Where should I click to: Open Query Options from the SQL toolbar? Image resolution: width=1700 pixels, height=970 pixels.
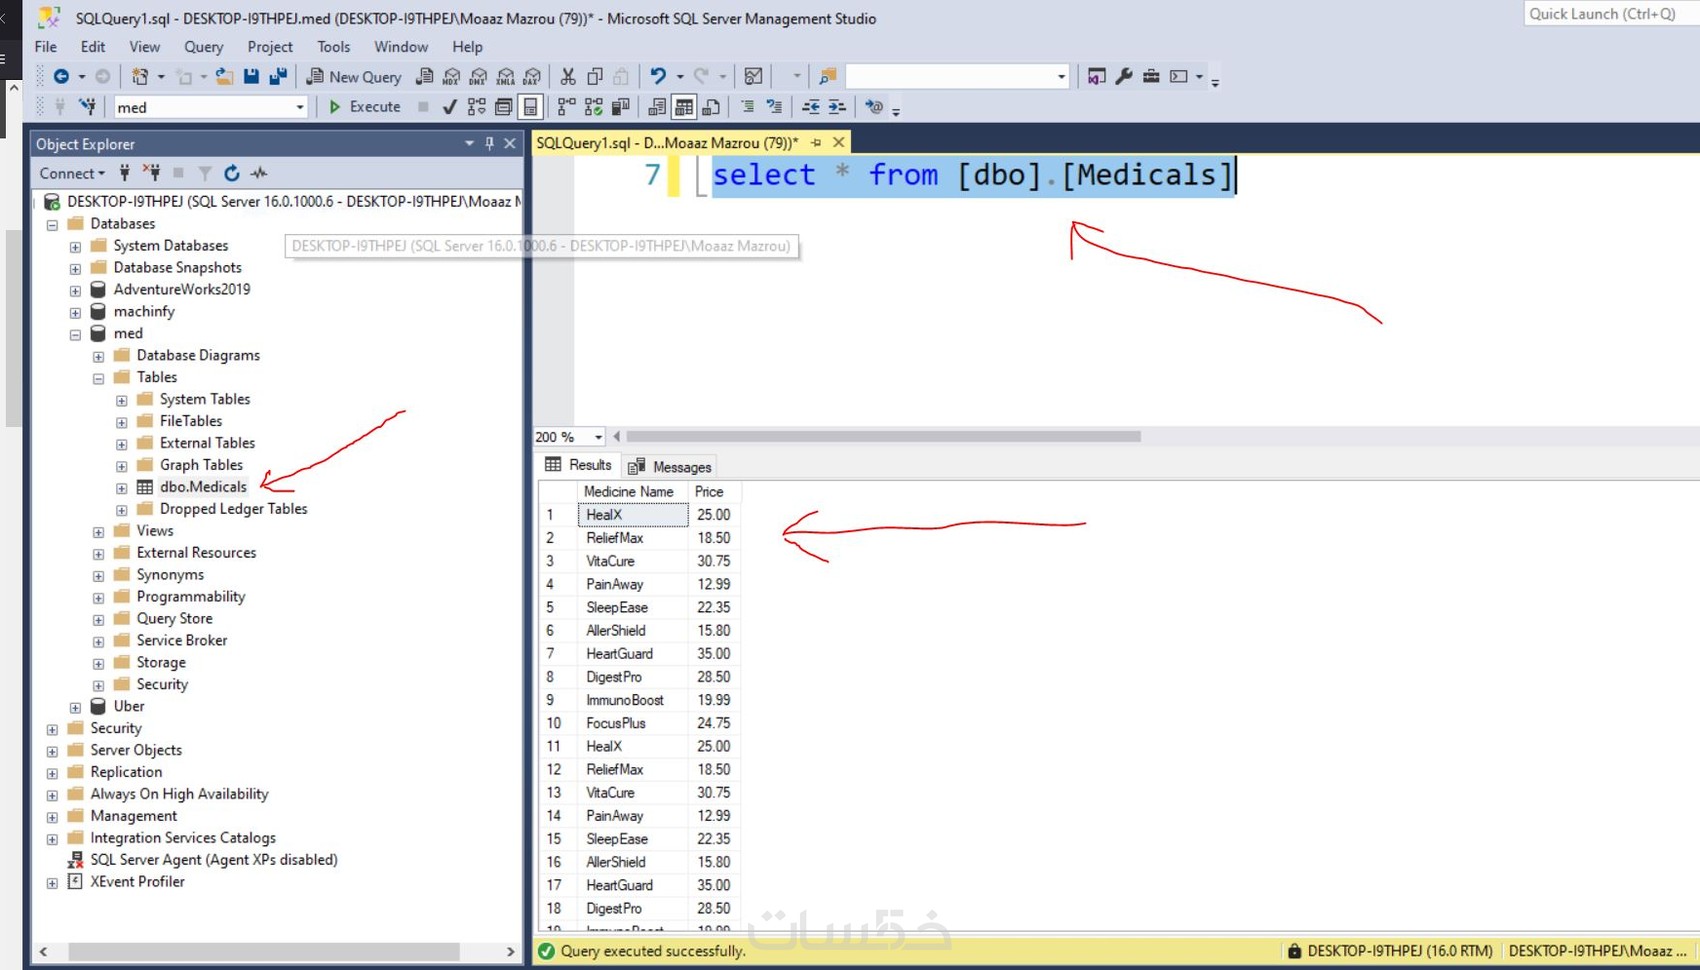(504, 107)
